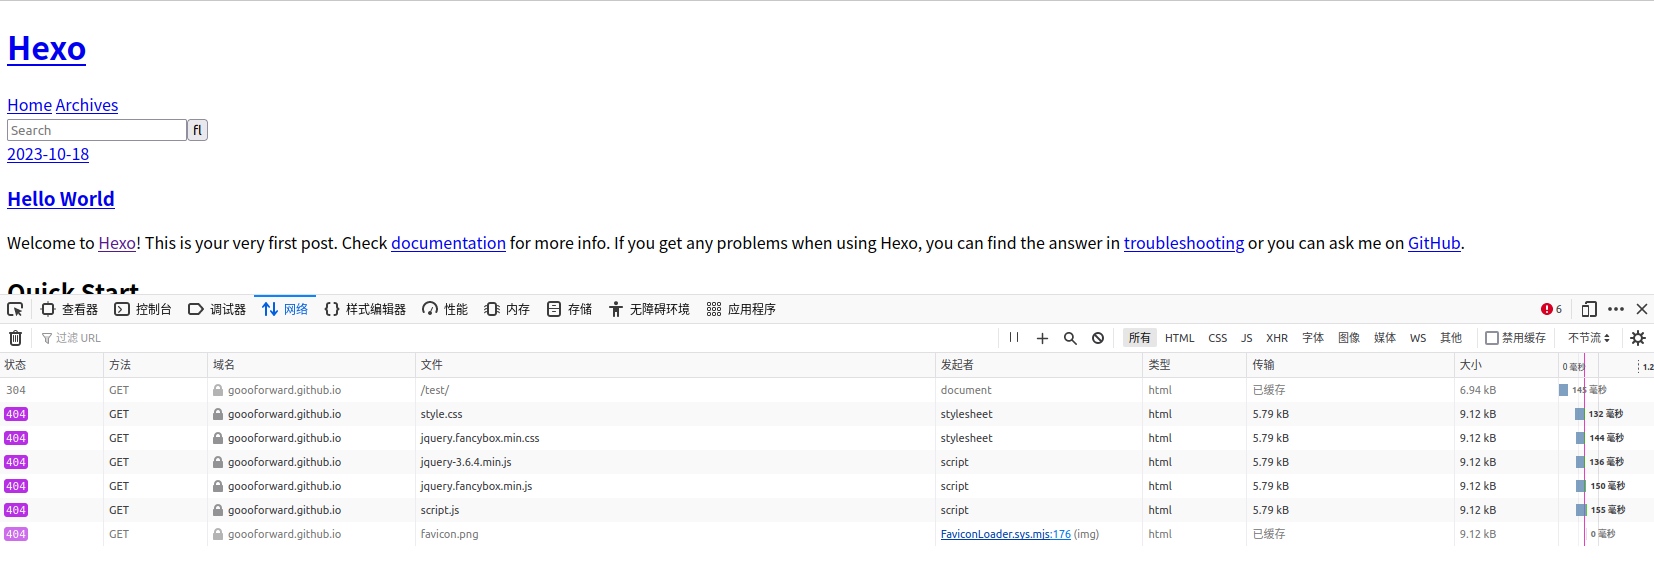Activate the element picker icon in devtools

click(x=15, y=309)
